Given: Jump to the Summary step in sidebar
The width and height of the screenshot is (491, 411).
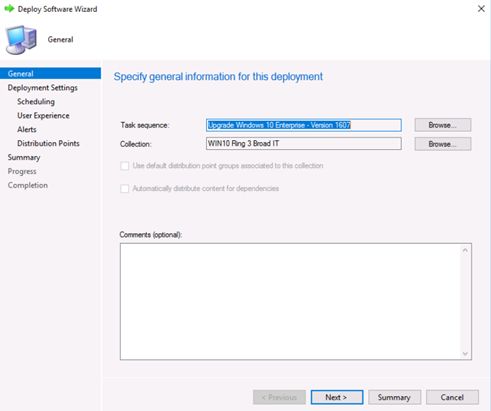Looking at the screenshot, I should (x=24, y=157).
